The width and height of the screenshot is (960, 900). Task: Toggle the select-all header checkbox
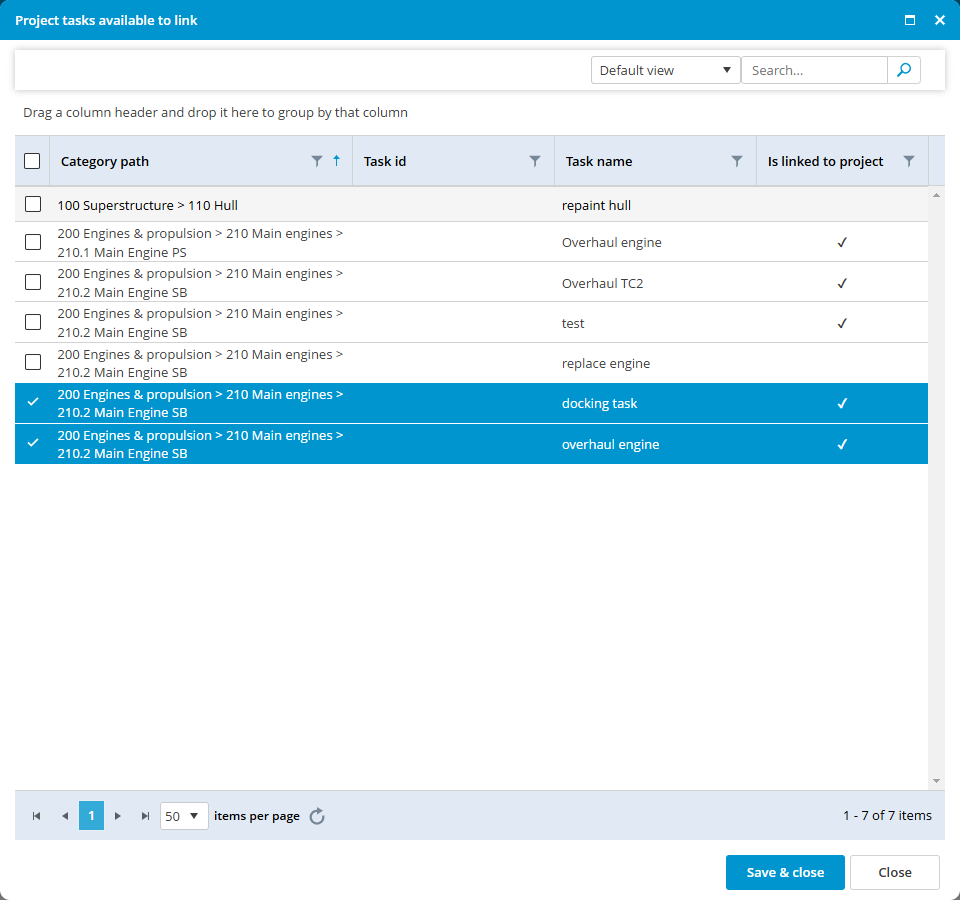point(32,161)
